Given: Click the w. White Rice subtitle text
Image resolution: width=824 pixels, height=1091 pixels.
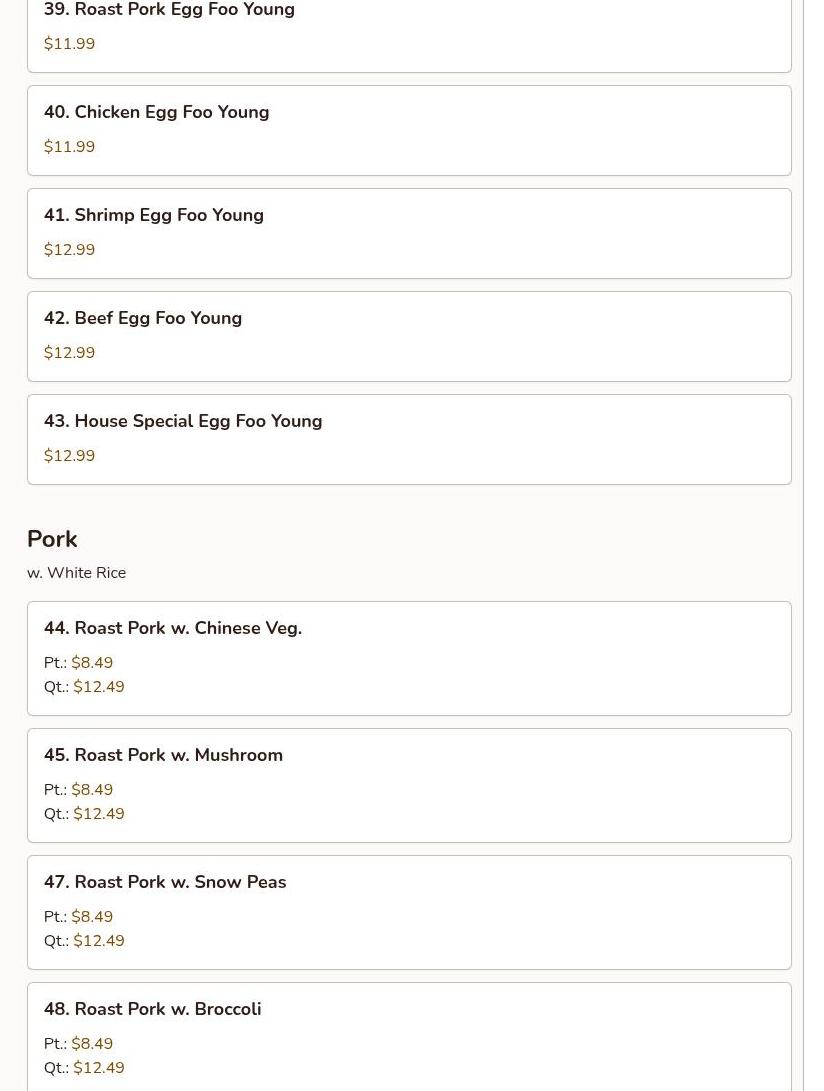Looking at the screenshot, I should click(x=77, y=573).
